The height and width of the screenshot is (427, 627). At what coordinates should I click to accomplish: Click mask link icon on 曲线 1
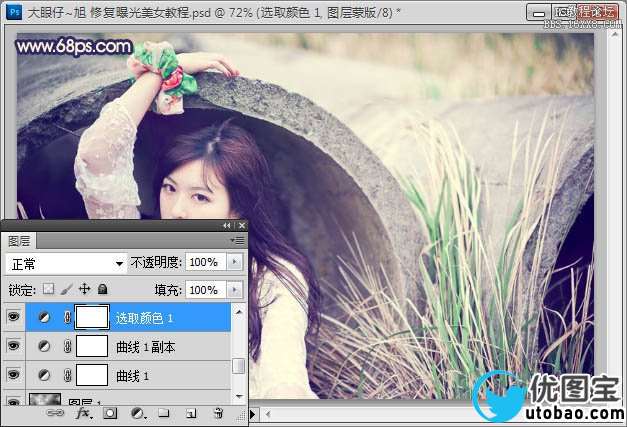tap(68, 375)
